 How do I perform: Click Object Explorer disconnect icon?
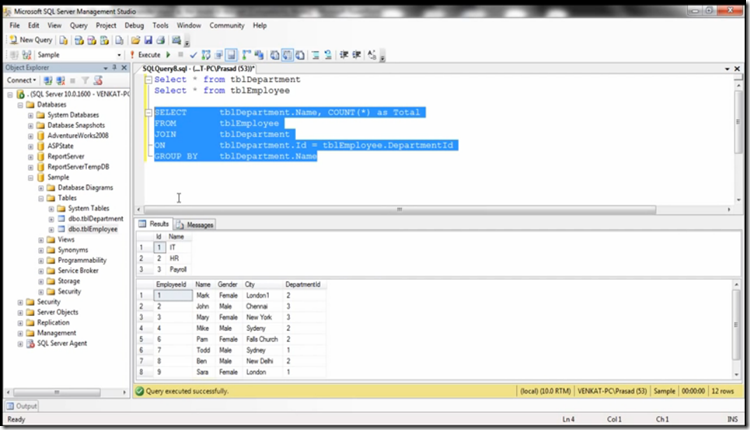(x=60, y=80)
